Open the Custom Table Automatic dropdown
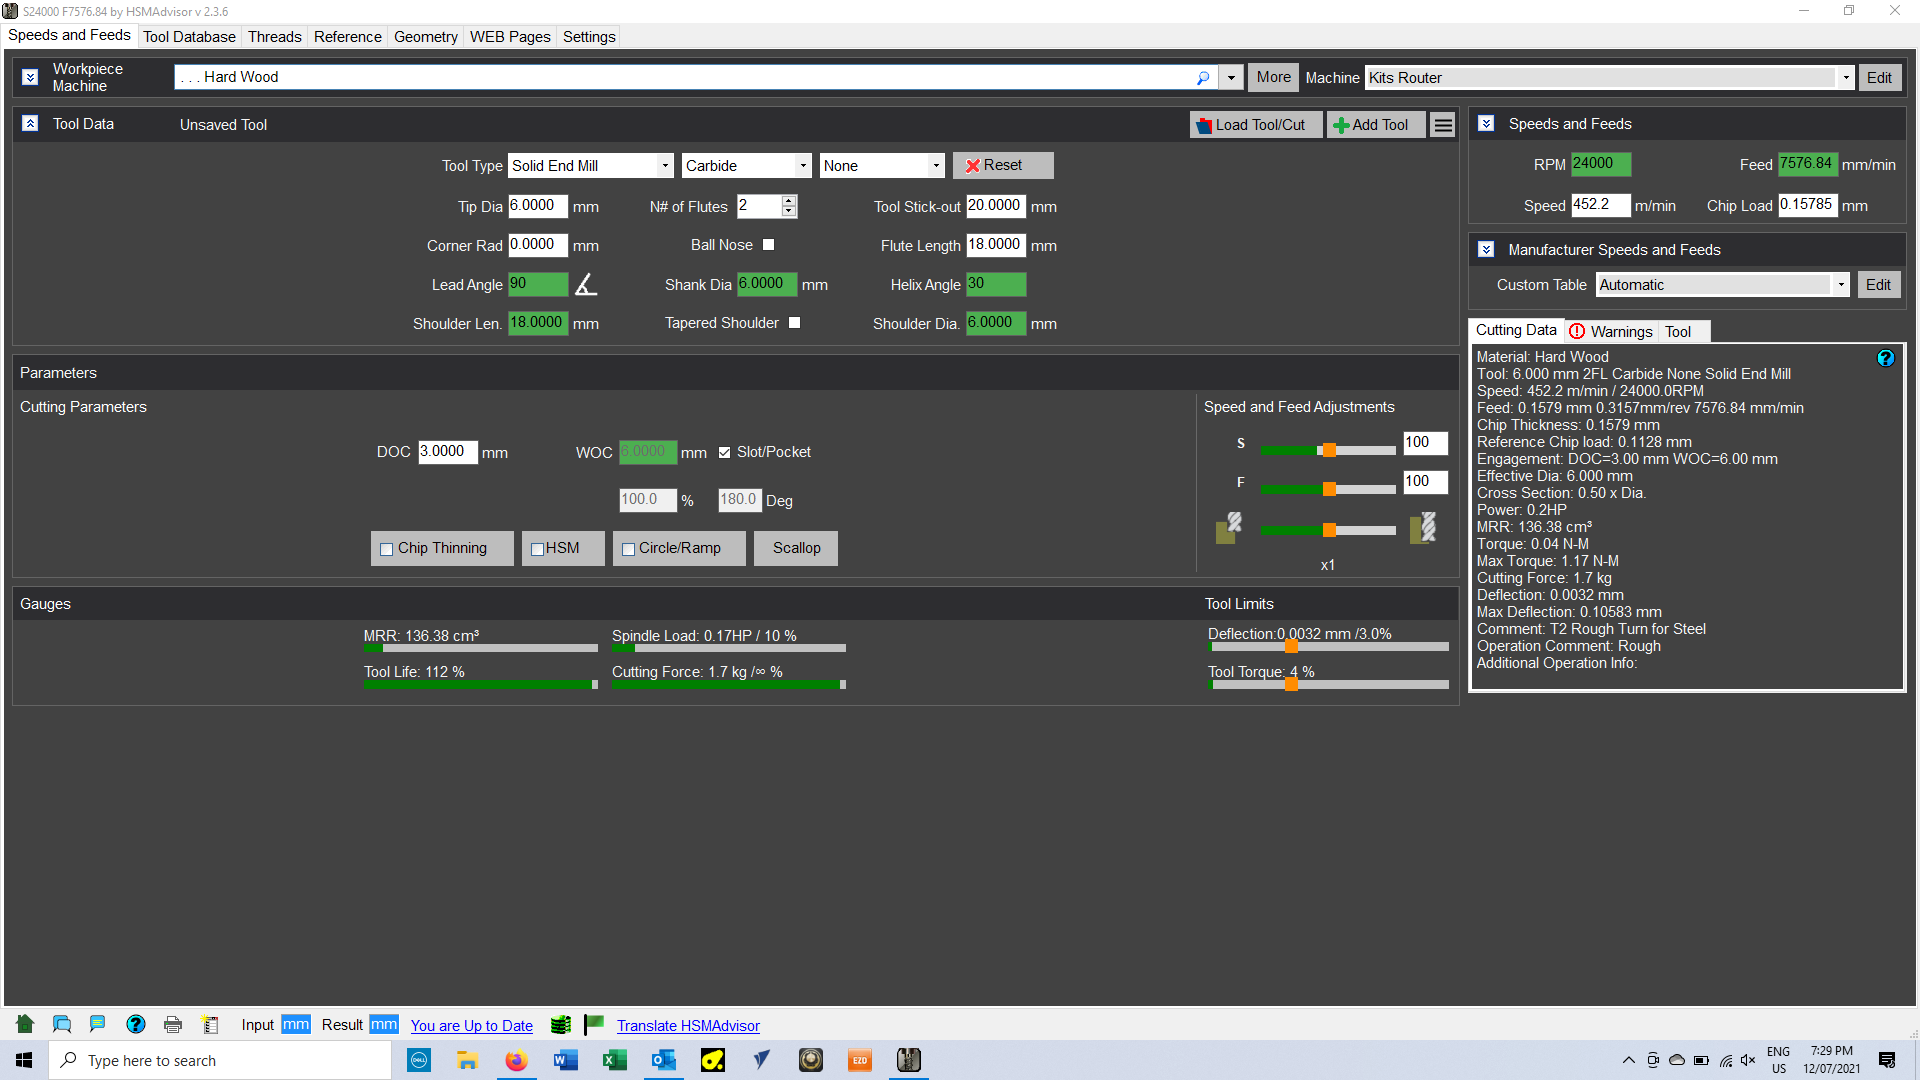The height and width of the screenshot is (1080, 1920). pos(1840,285)
